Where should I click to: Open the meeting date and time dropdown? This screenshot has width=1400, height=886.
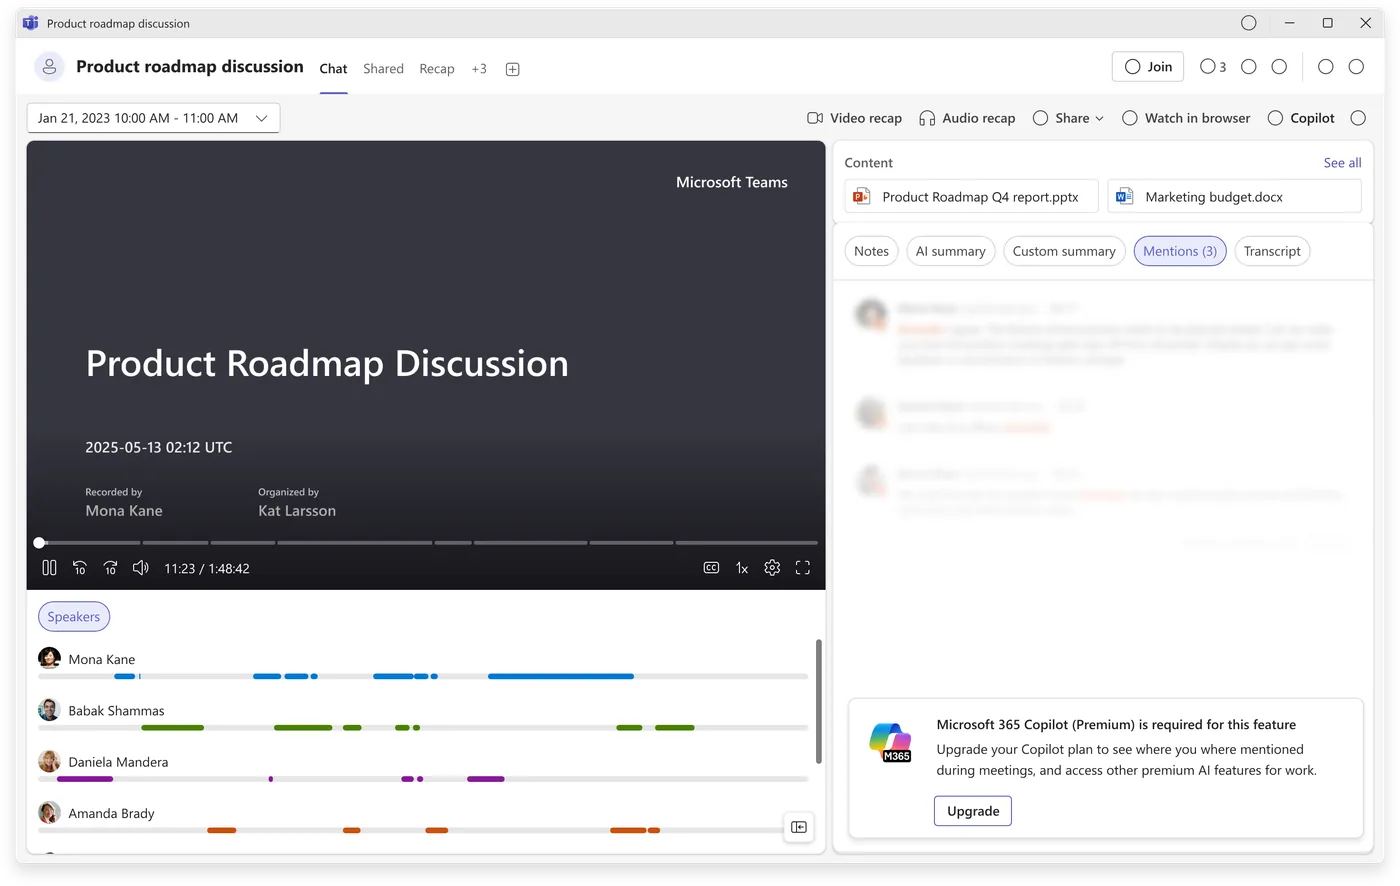(x=153, y=118)
